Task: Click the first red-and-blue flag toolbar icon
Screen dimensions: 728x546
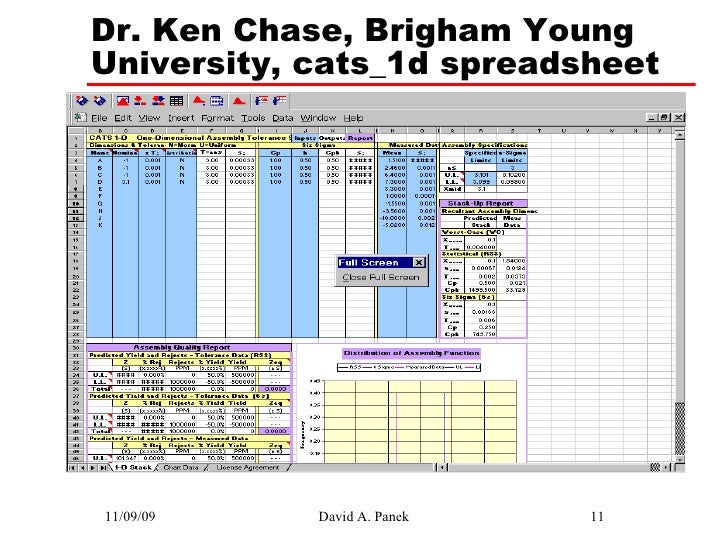Action: [261, 101]
